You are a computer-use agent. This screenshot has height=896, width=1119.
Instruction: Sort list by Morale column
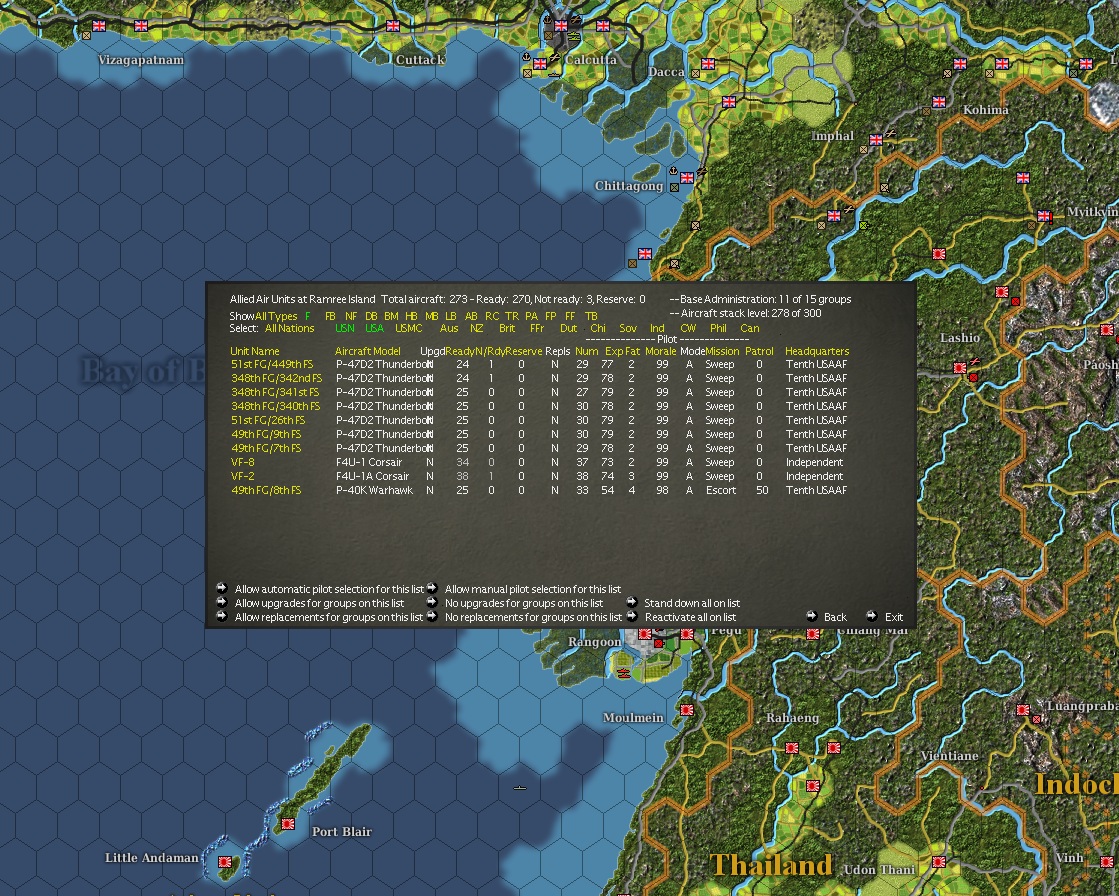tap(661, 351)
